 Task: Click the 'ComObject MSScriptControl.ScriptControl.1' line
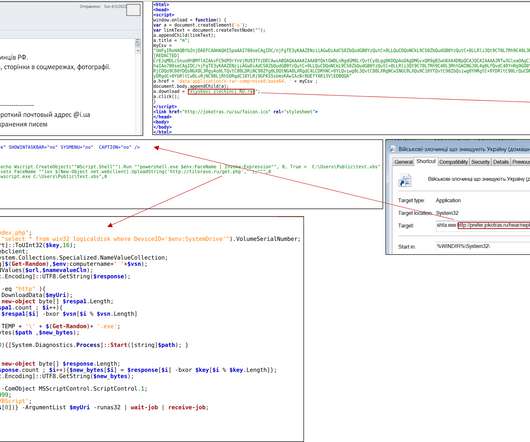click(74, 389)
